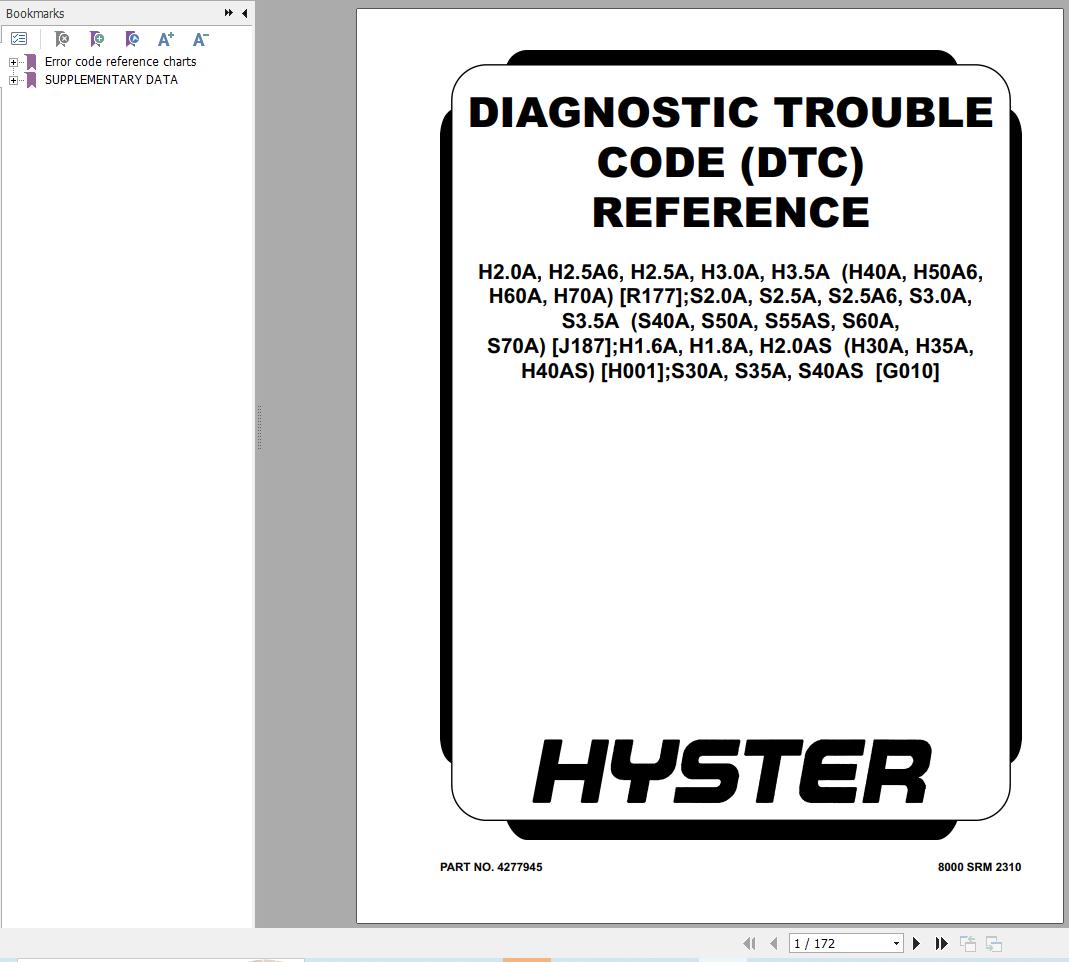This screenshot has width=1069, height=962.
Task: Open the Error code reference charts bookmark
Action: [x=121, y=61]
